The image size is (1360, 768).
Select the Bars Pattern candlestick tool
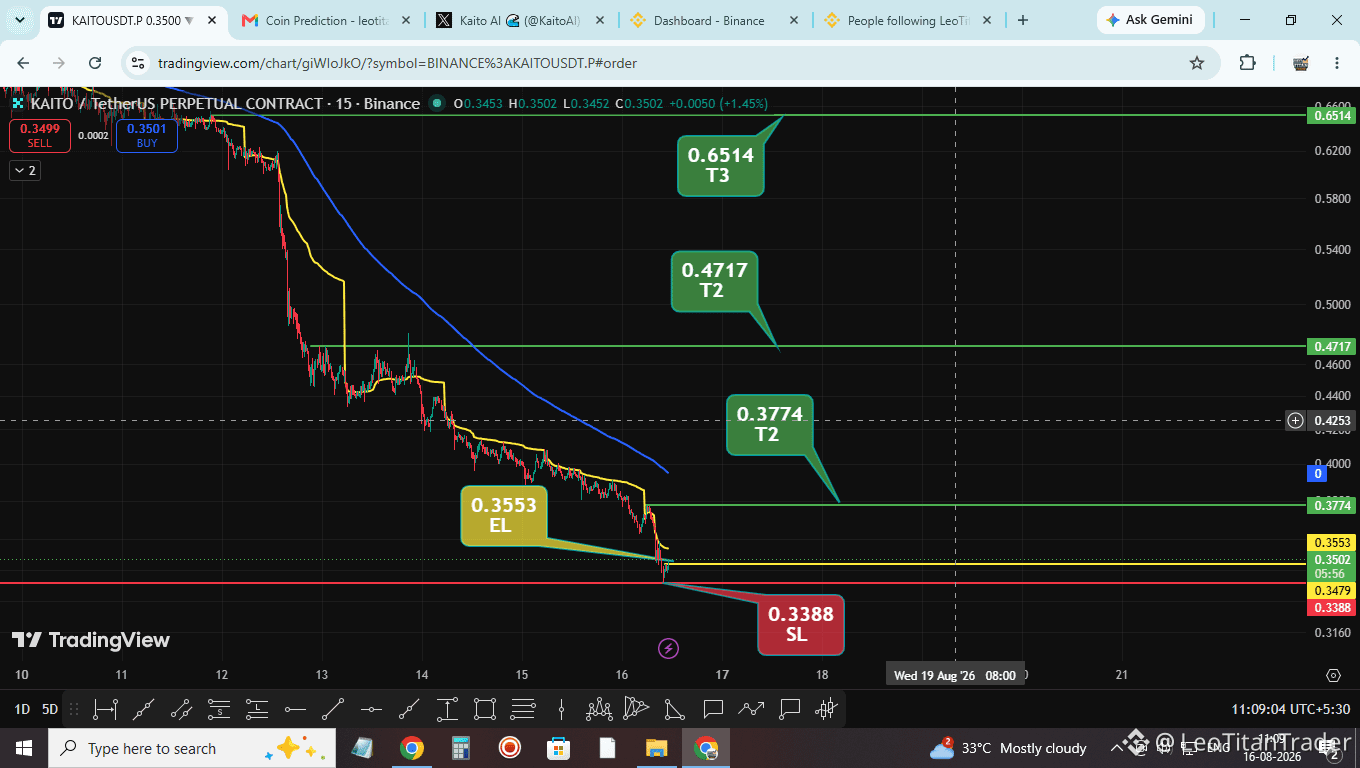tap(827, 710)
